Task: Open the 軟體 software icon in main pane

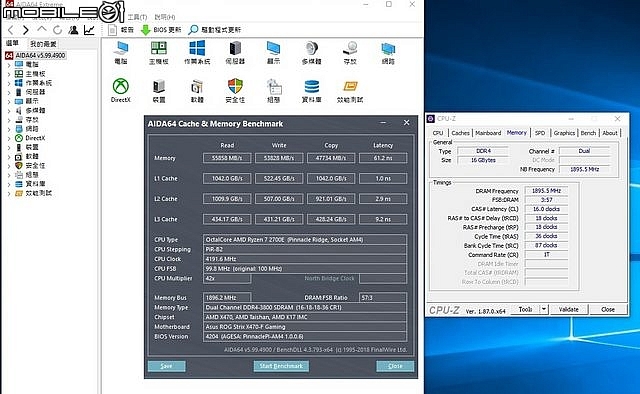Action: [x=197, y=91]
